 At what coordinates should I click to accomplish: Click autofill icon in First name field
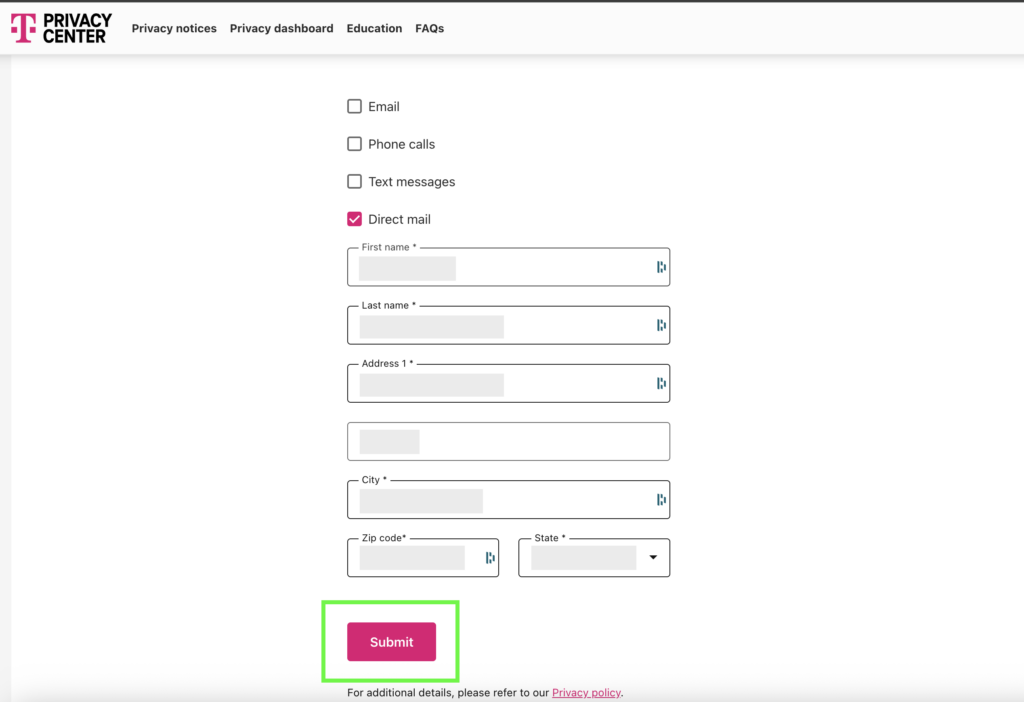click(661, 267)
